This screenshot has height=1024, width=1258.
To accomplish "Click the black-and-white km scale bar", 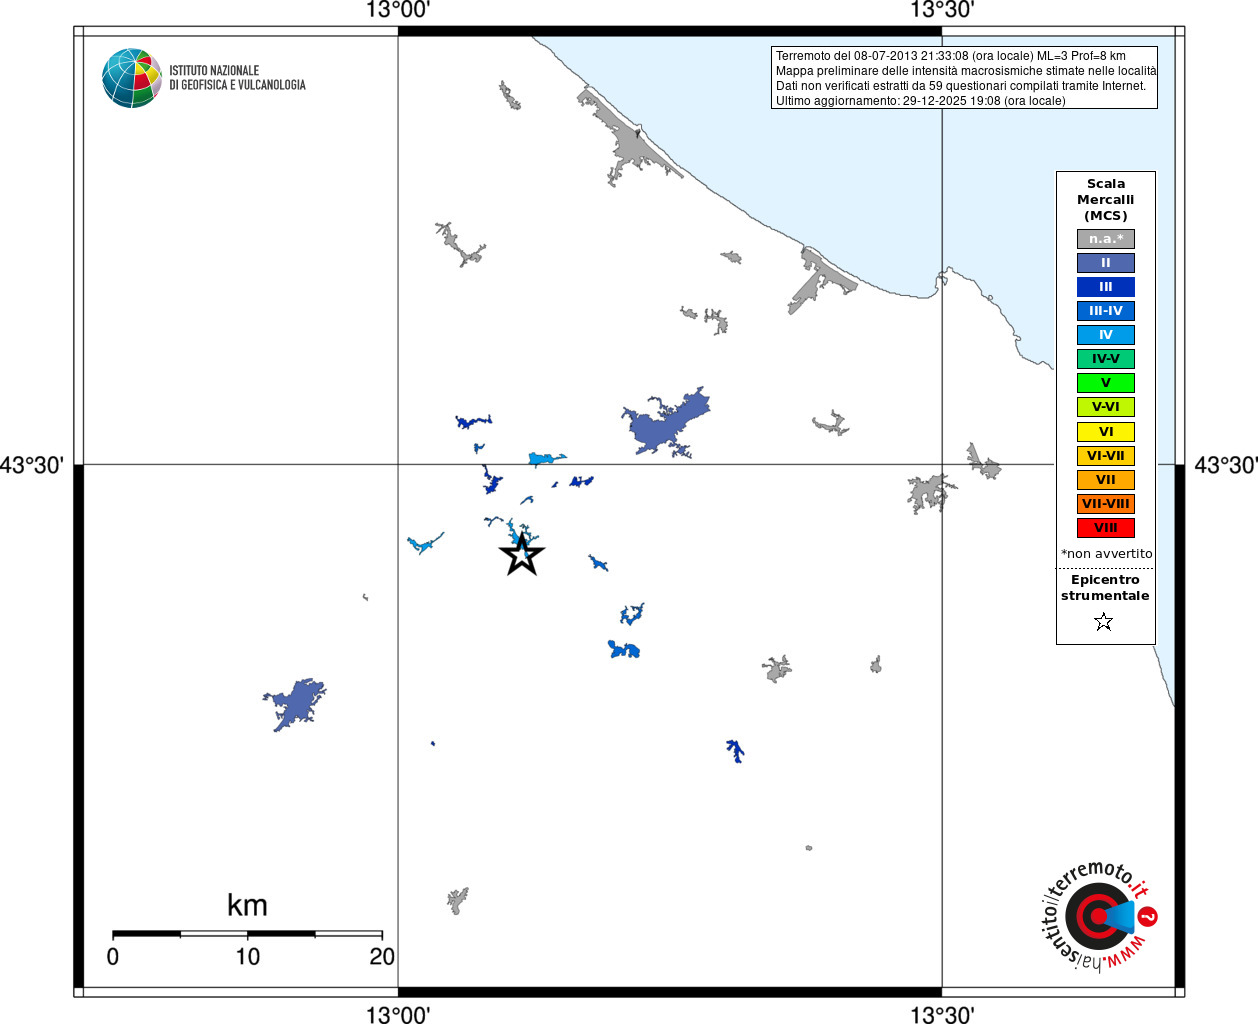I will (x=247, y=934).
